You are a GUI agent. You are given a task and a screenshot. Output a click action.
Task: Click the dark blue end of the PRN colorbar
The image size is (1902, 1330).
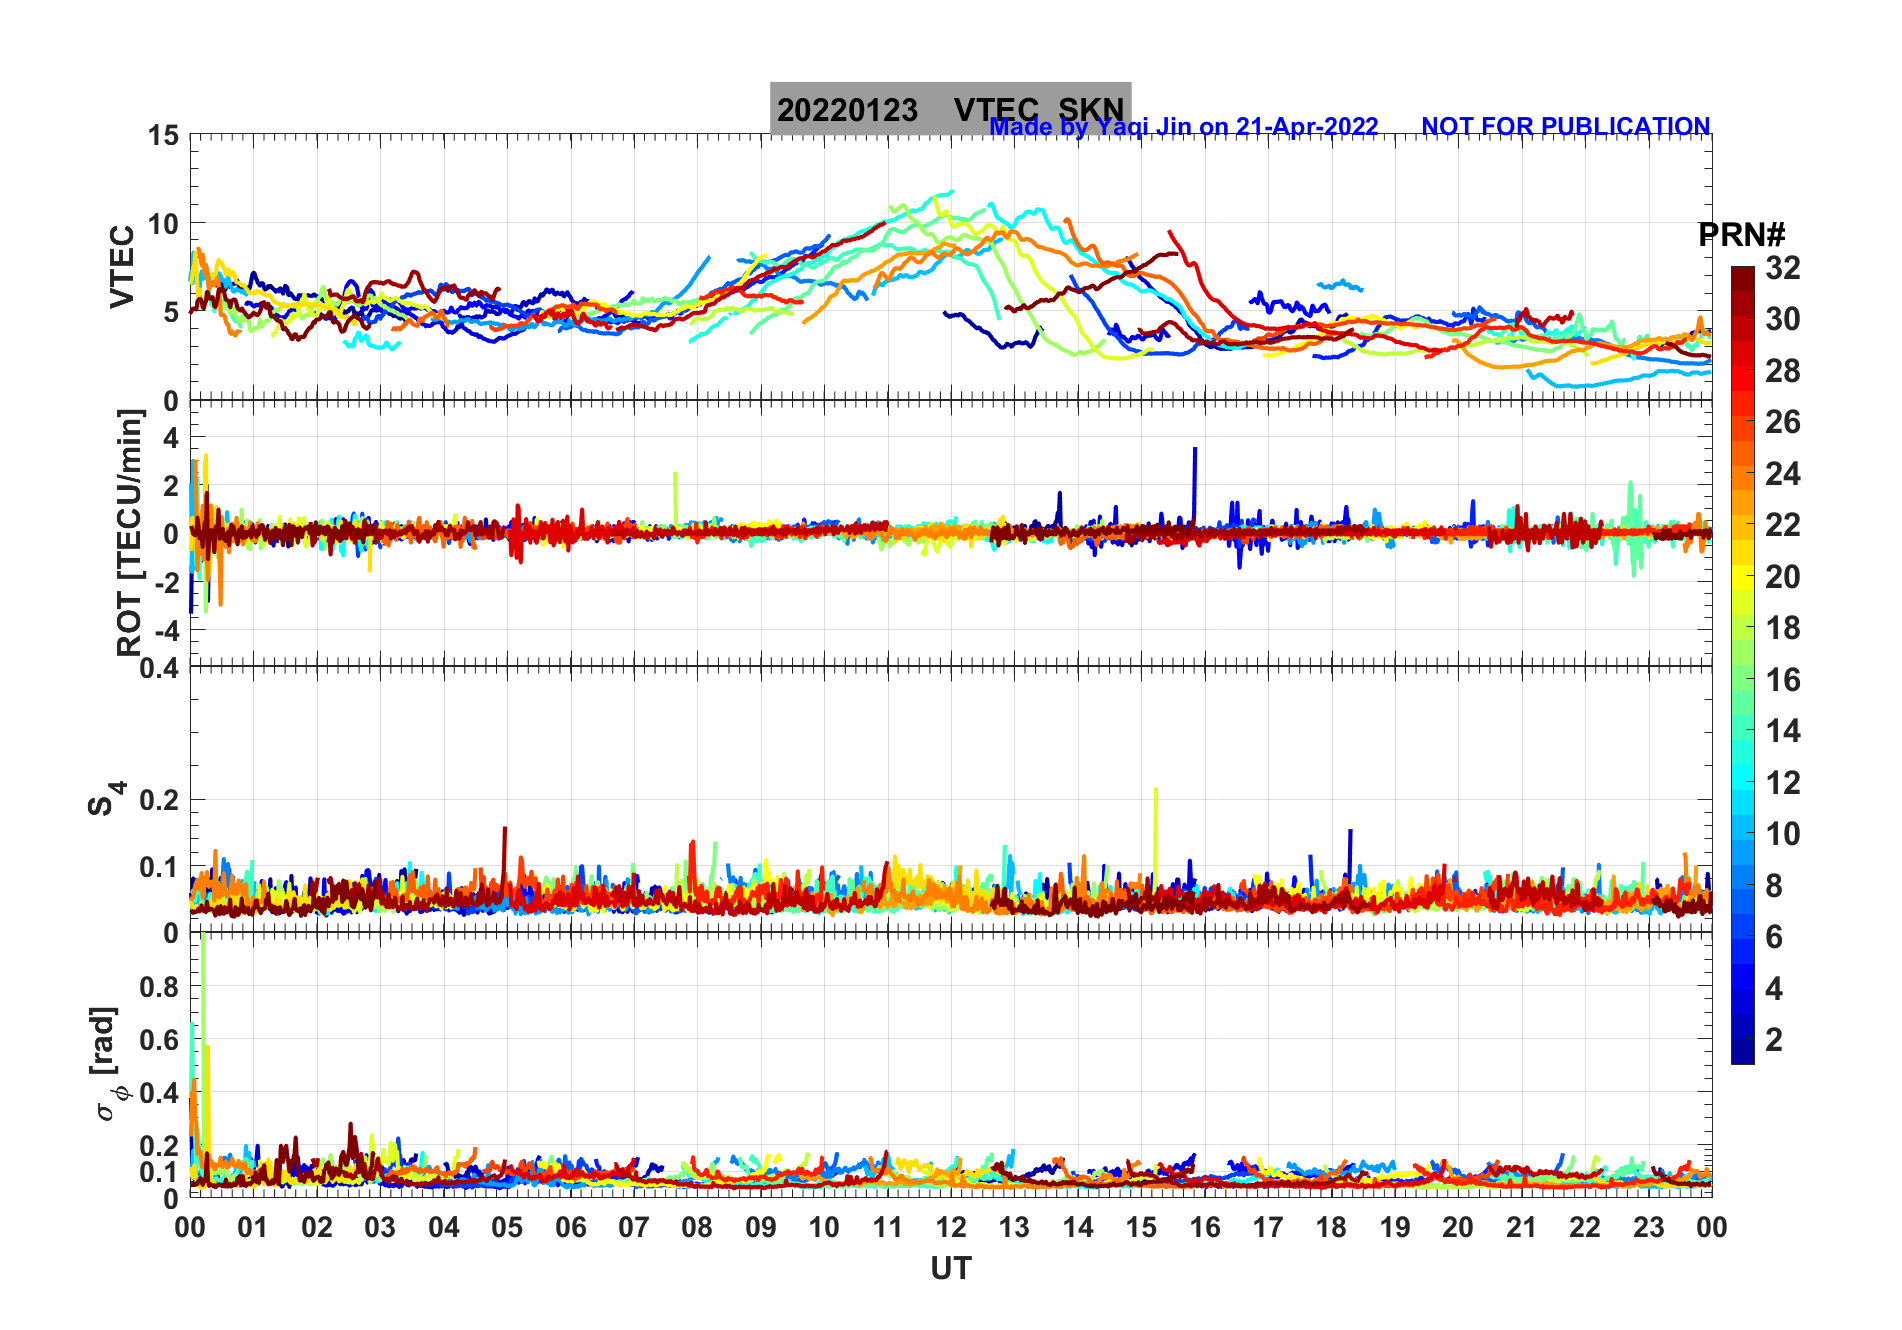coord(1742,1052)
